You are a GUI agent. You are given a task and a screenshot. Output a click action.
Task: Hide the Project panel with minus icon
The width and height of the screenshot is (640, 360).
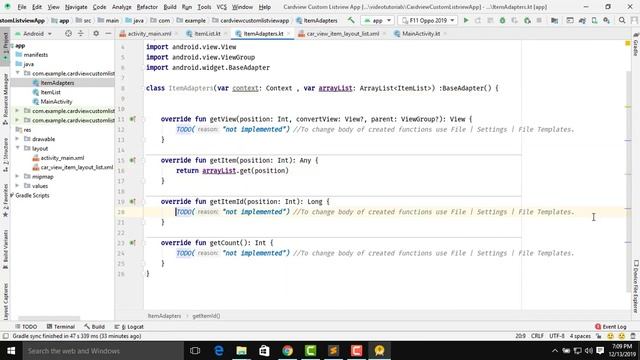tap(108, 33)
